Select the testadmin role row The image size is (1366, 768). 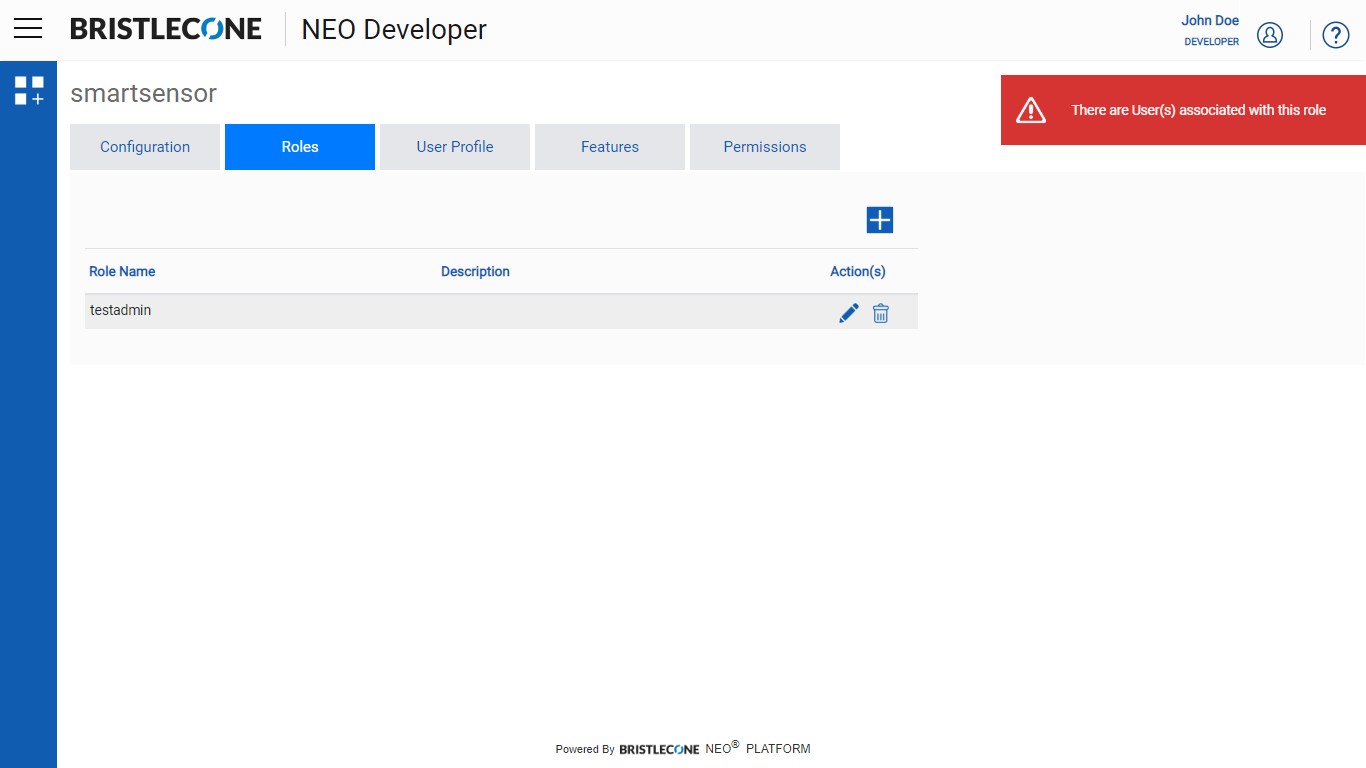(400, 310)
